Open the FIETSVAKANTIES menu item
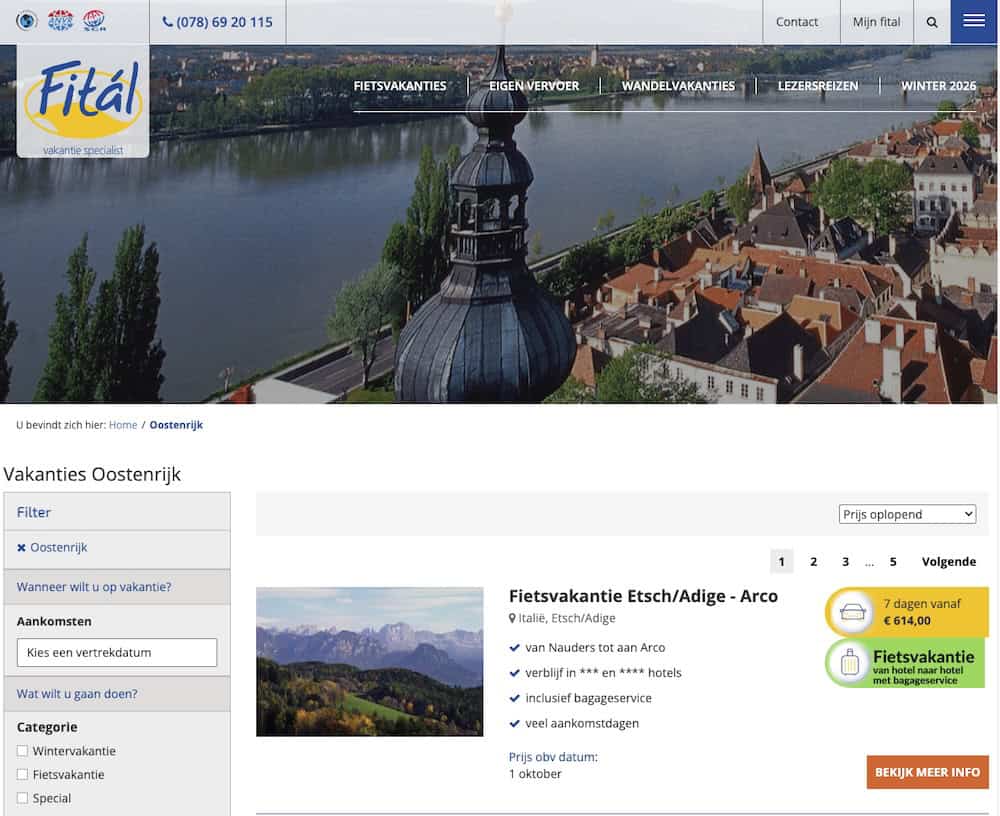This screenshot has height=816, width=1000. (x=400, y=85)
